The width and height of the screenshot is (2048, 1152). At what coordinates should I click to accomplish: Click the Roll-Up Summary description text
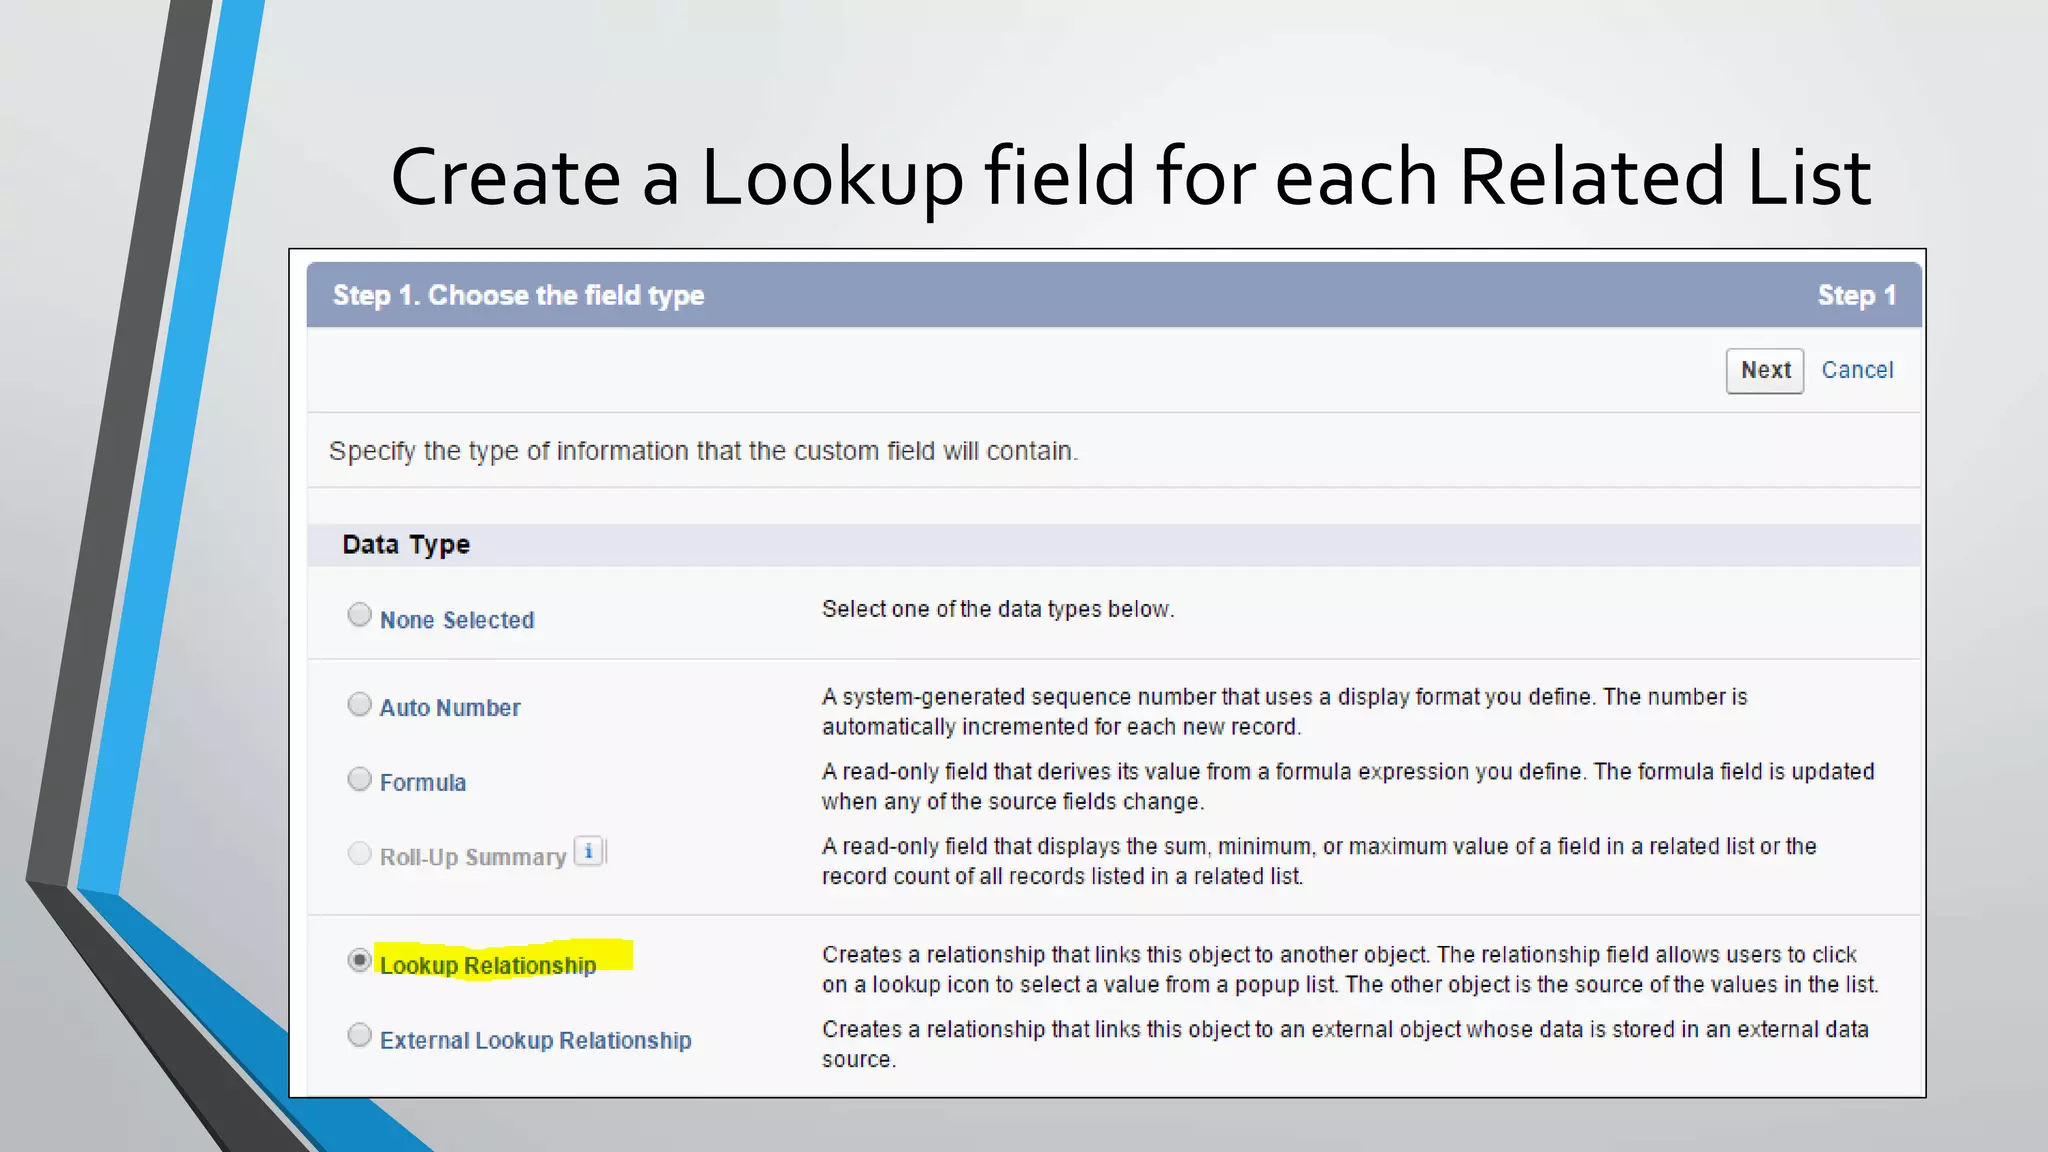click(x=1319, y=861)
